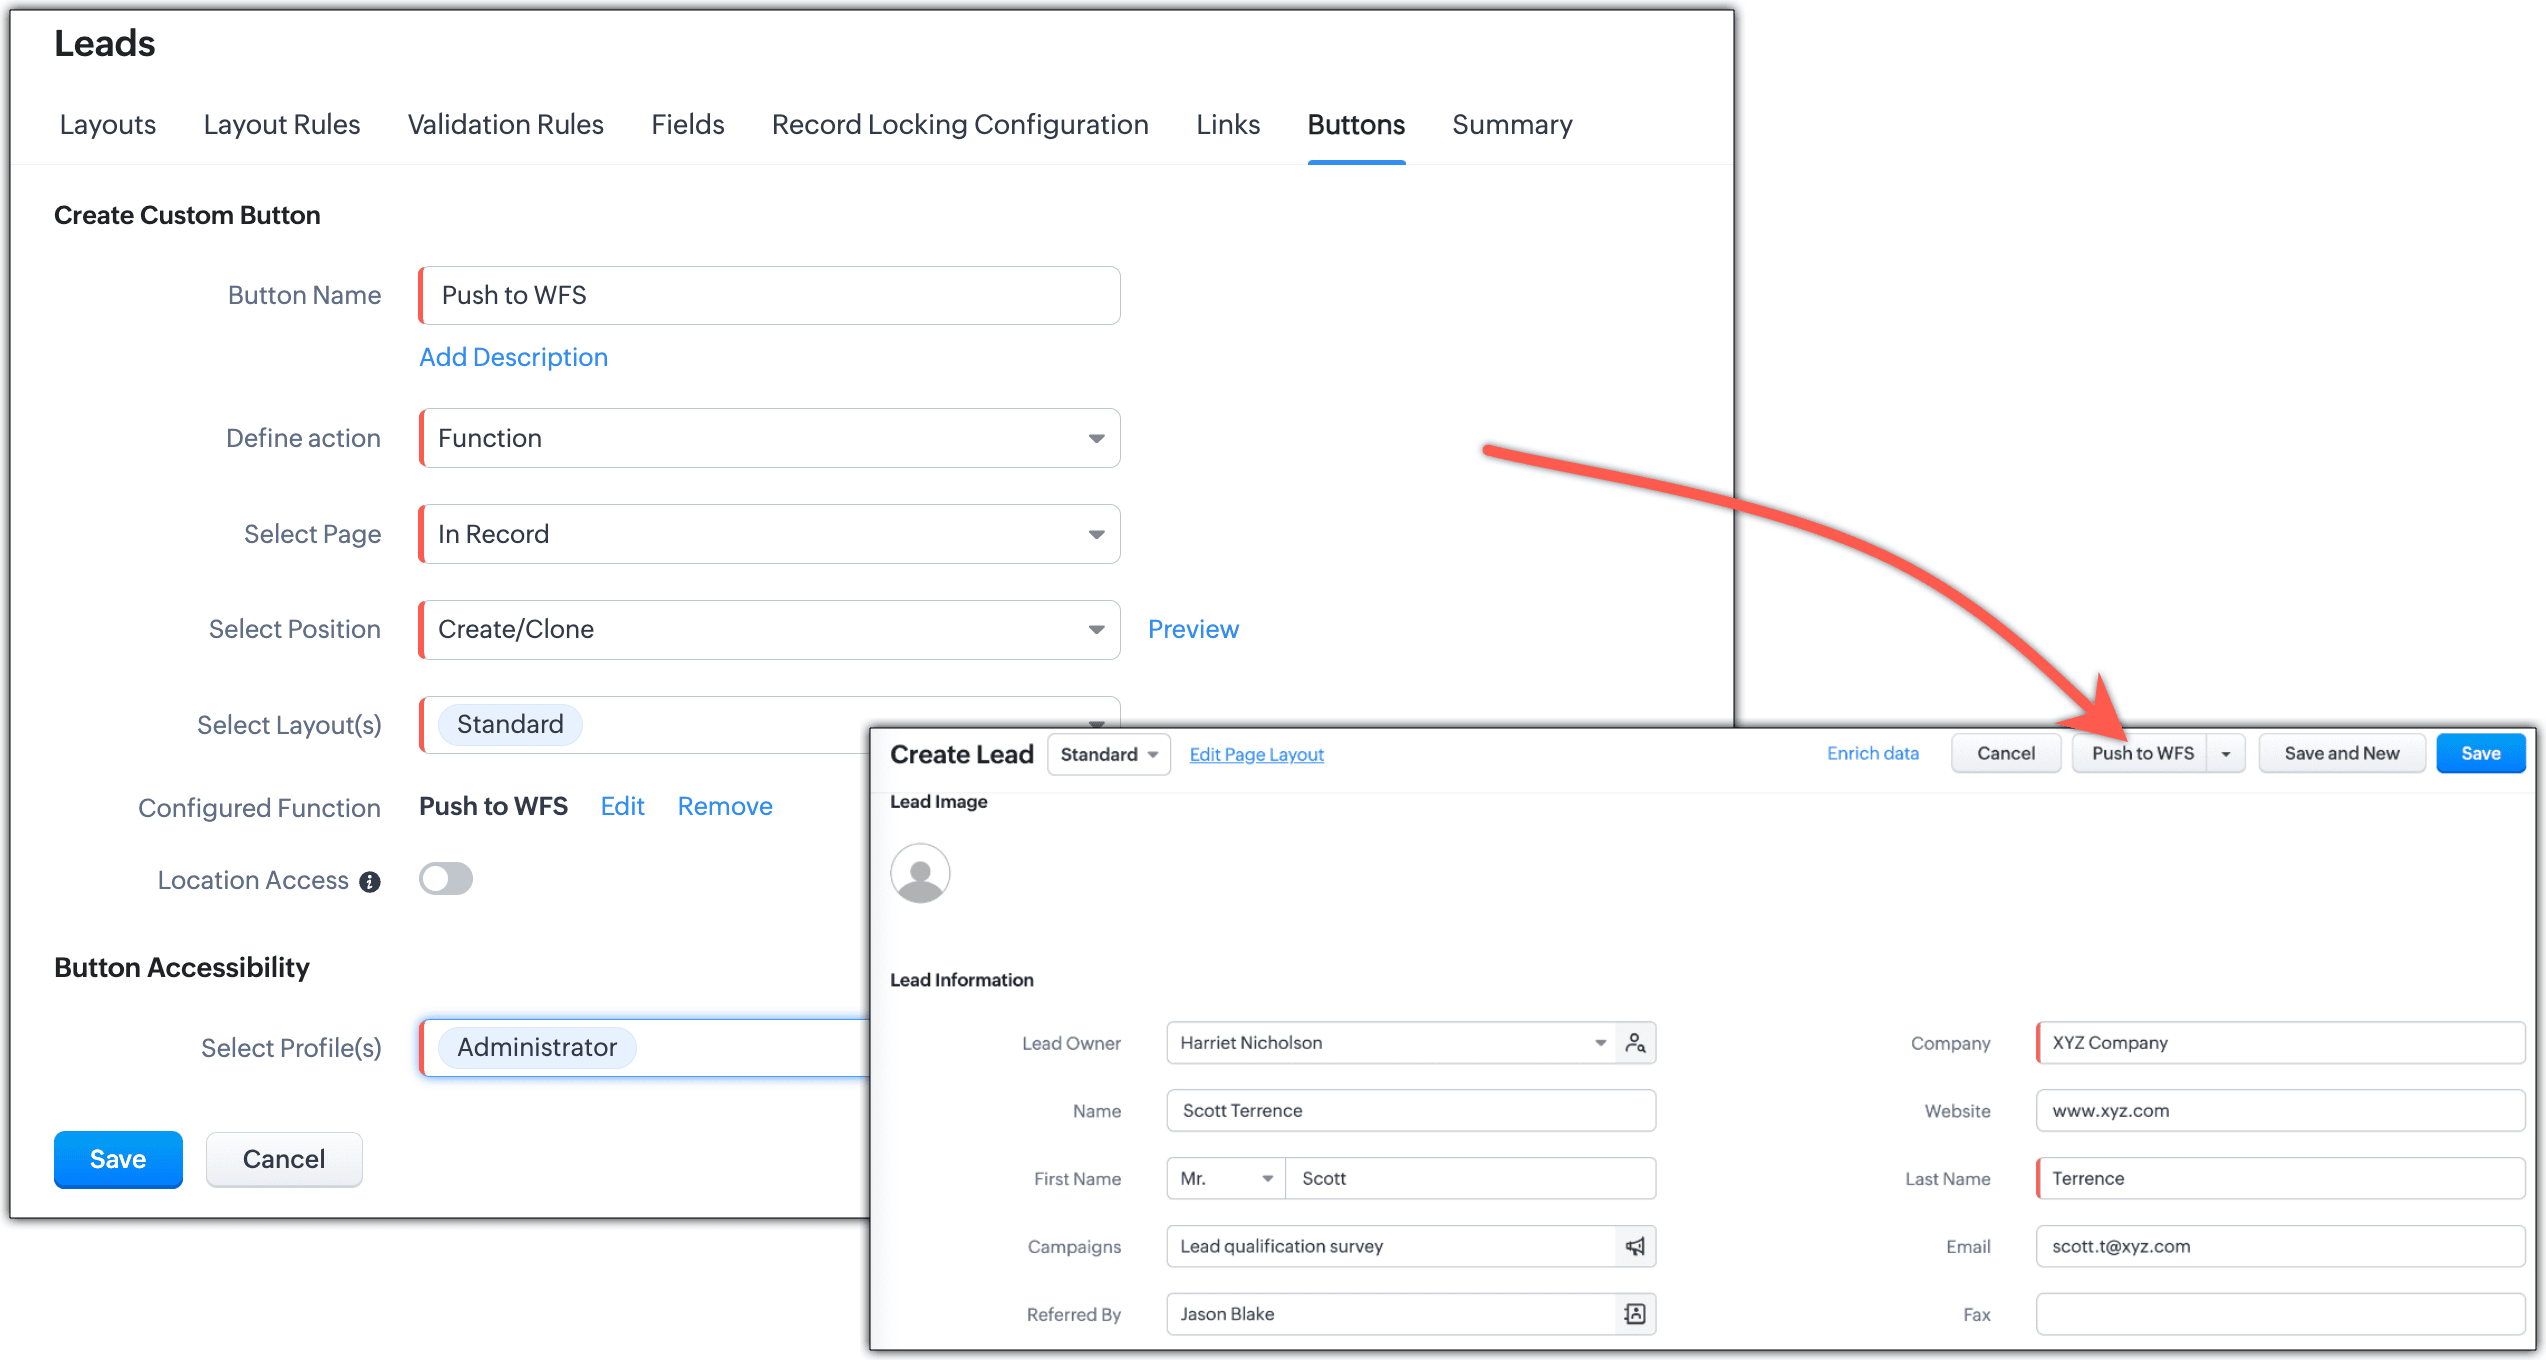Expand the Mr. salutation dropdown
Screen dimensions: 2546x1360
1226,1178
